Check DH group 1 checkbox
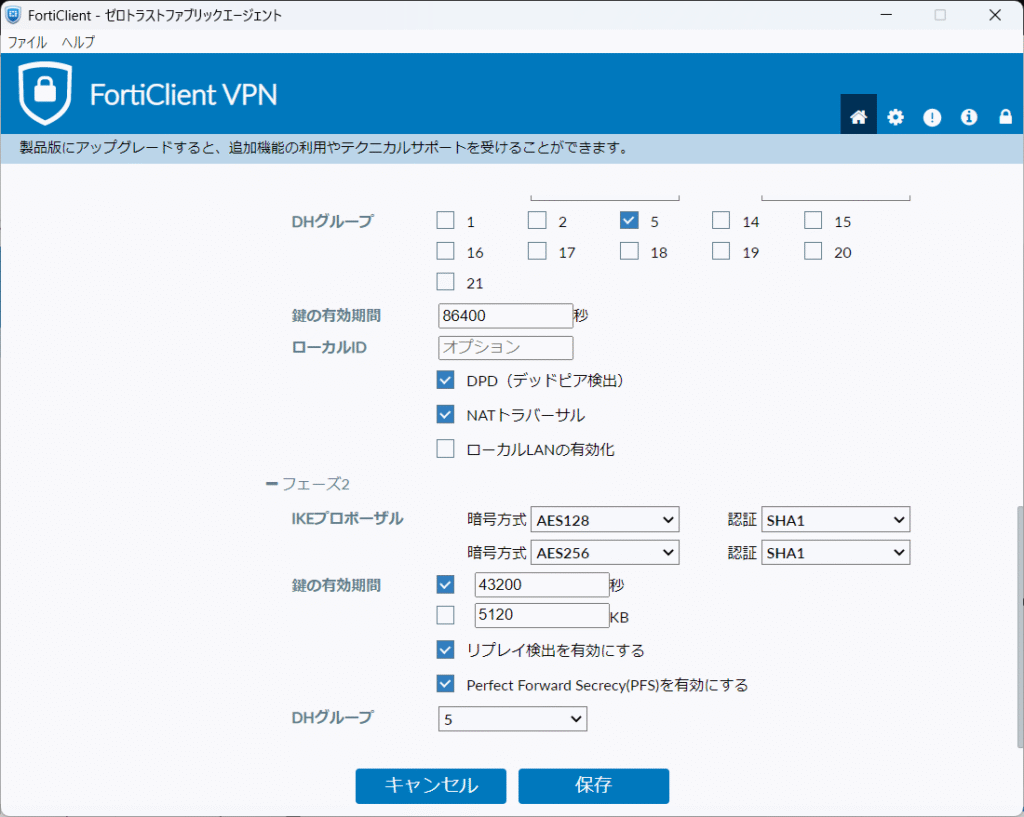The width and height of the screenshot is (1024, 817). 445,220
